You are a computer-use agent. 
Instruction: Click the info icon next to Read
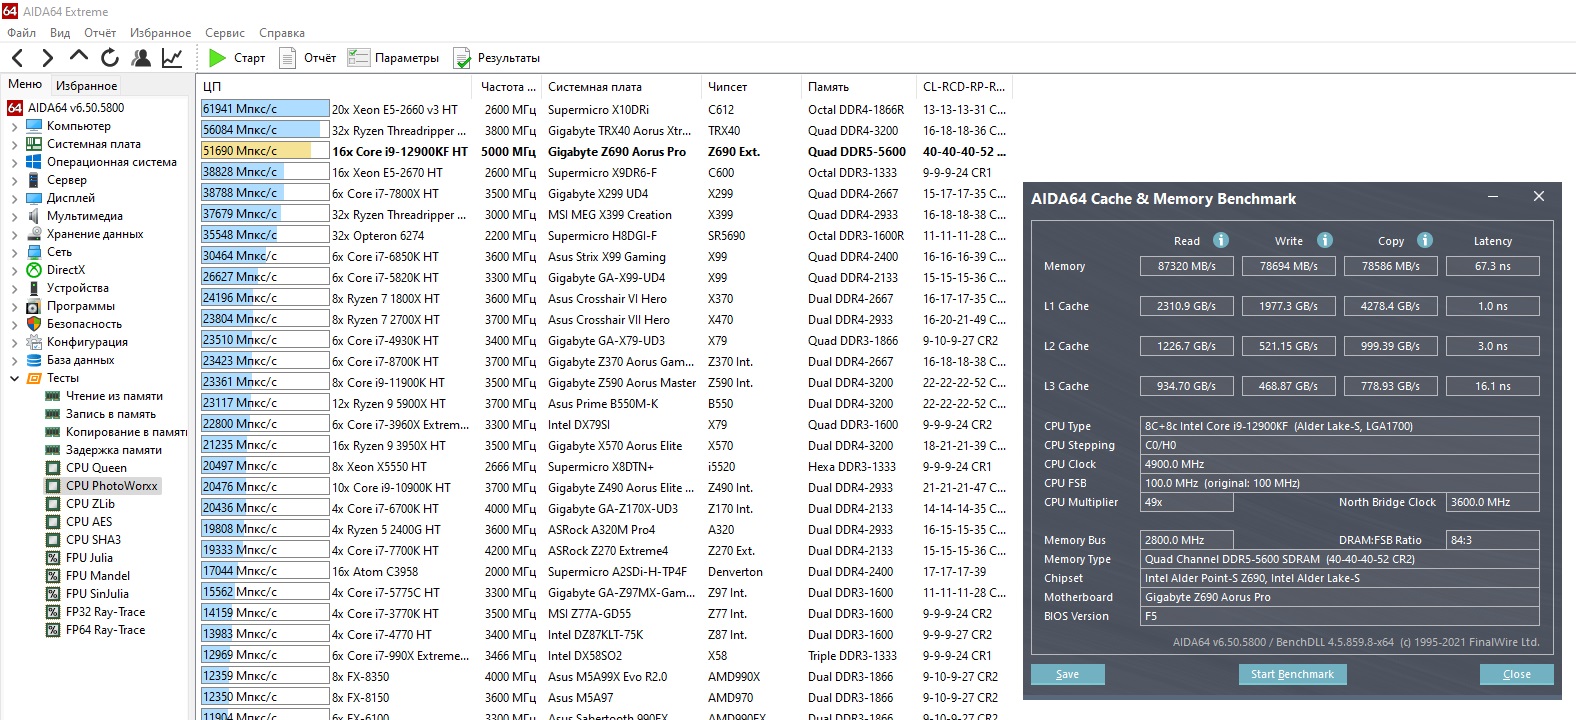click(x=1221, y=240)
